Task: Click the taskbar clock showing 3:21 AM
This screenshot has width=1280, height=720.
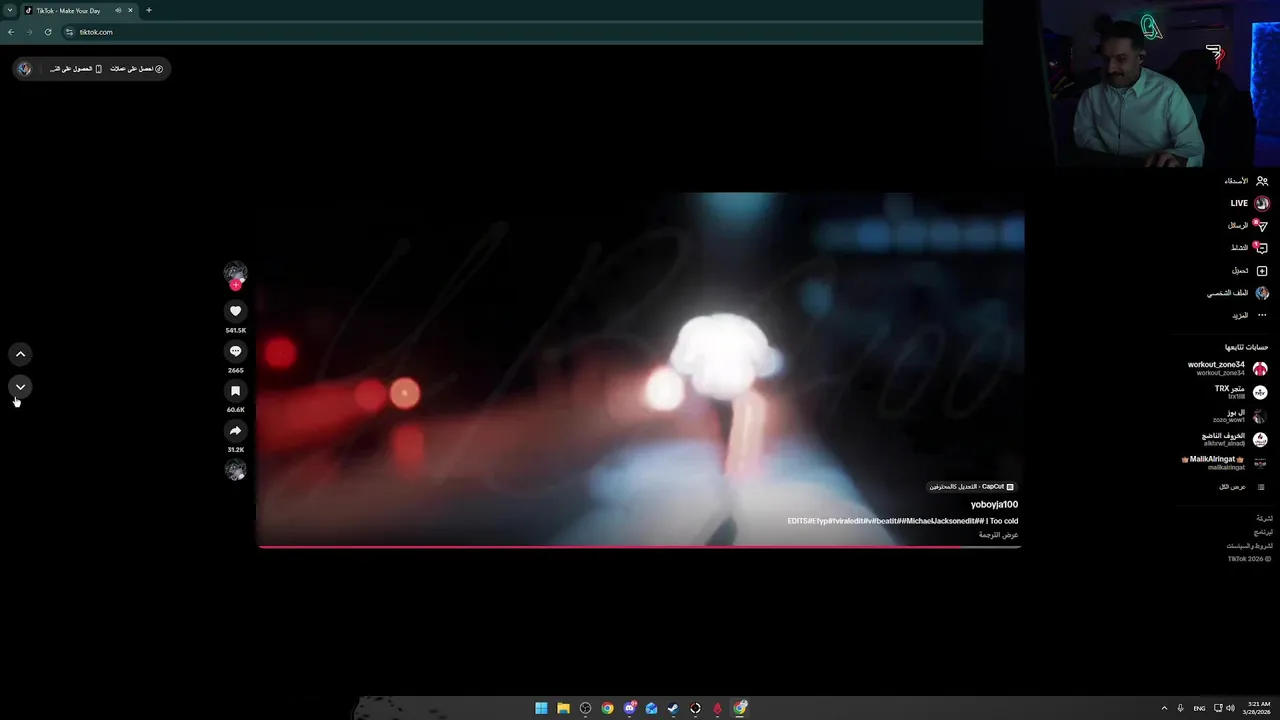Action: [1258, 708]
